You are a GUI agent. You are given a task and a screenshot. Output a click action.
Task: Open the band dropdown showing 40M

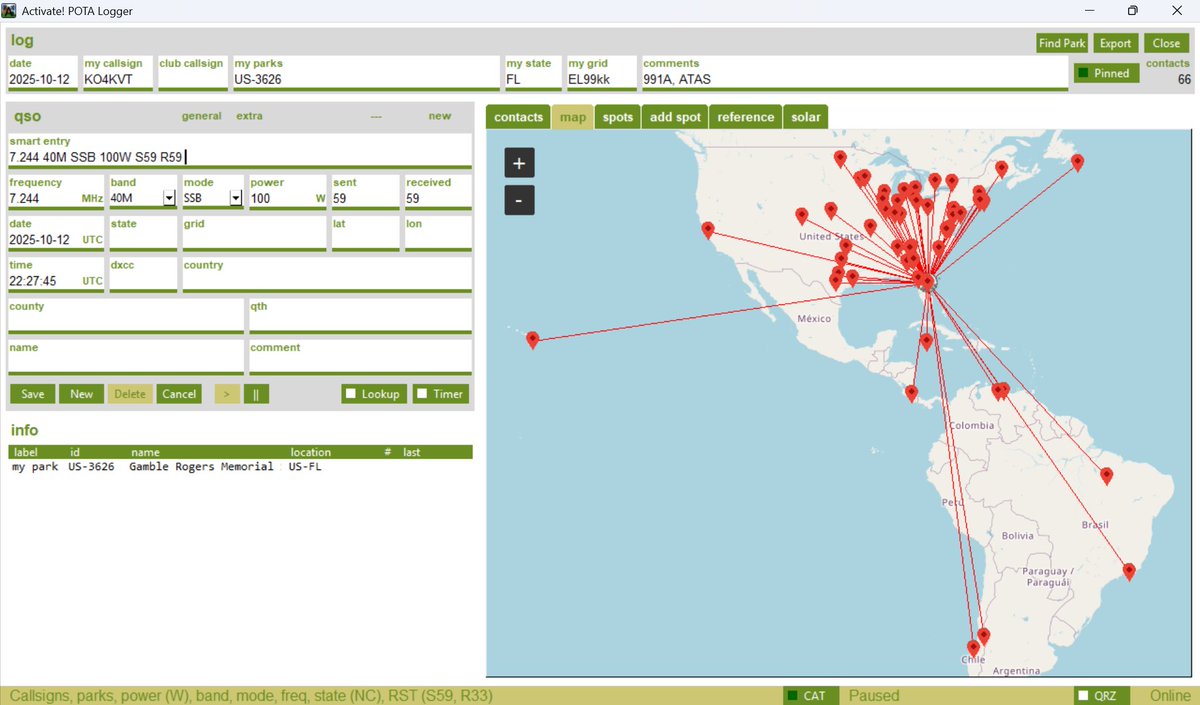169,199
